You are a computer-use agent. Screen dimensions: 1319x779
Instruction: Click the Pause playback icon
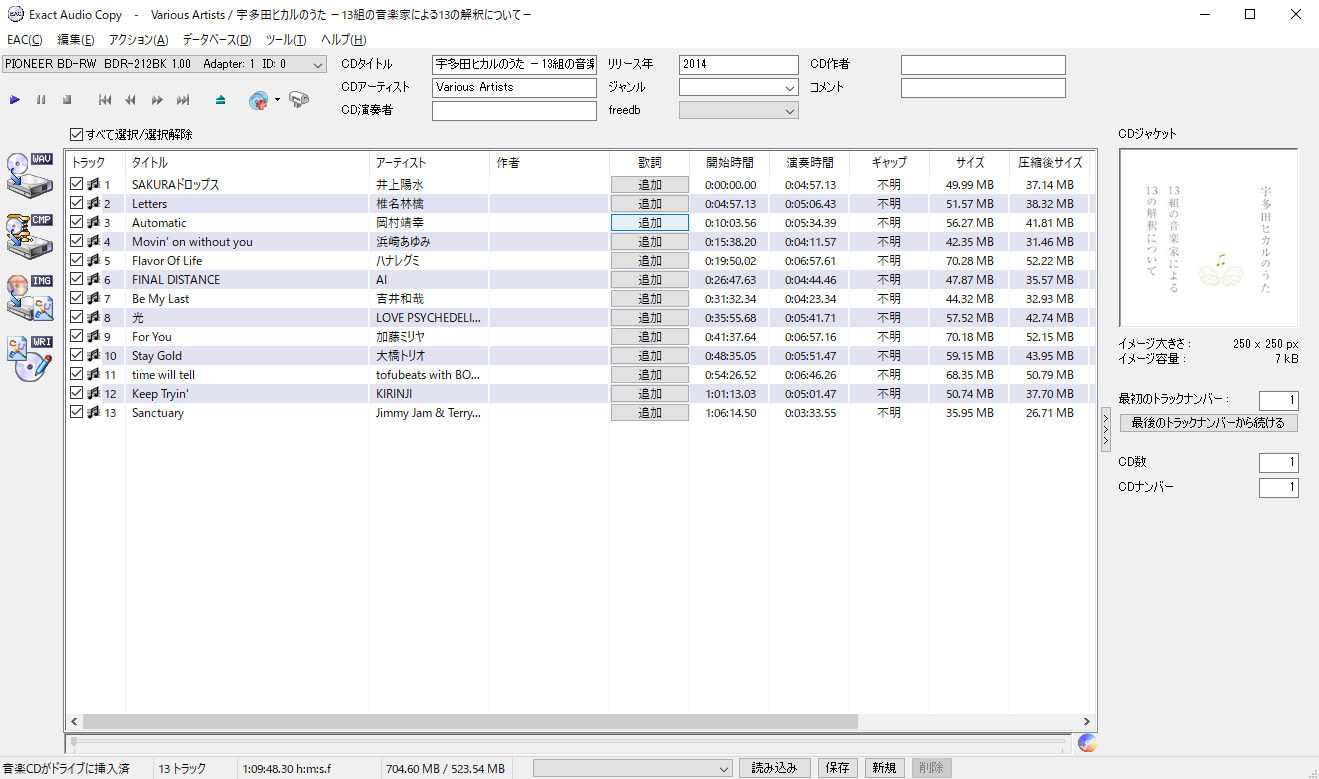click(x=41, y=100)
